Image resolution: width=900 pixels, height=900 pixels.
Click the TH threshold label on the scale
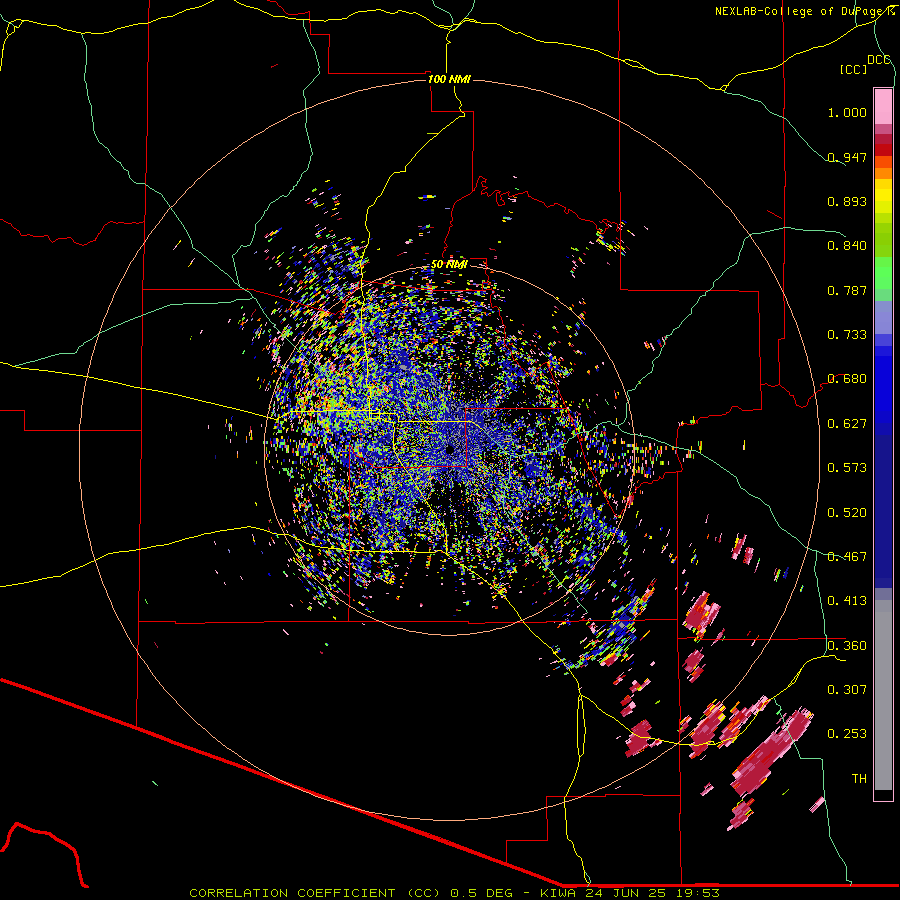[859, 778]
